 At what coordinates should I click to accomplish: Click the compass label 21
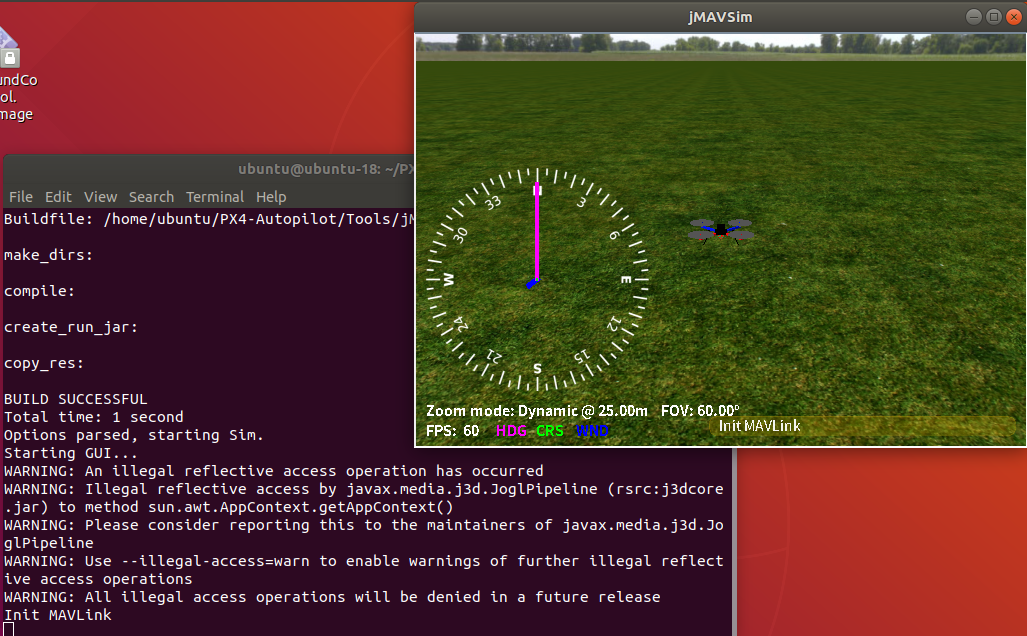tap(494, 357)
